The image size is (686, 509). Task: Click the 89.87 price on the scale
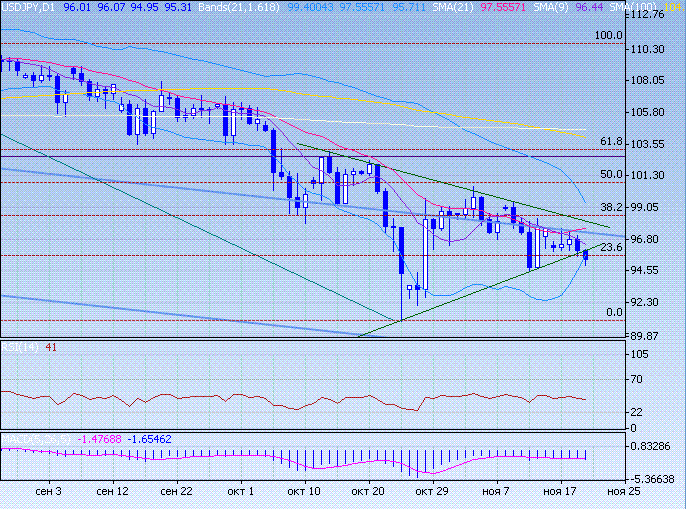pos(653,336)
